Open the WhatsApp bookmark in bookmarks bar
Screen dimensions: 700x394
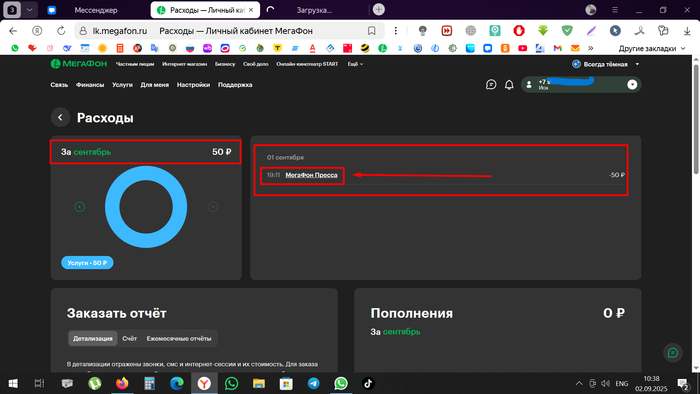point(15,48)
